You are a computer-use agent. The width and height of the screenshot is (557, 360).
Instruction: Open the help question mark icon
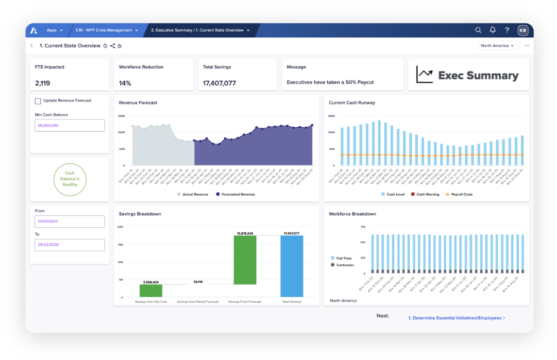[x=507, y=30]
